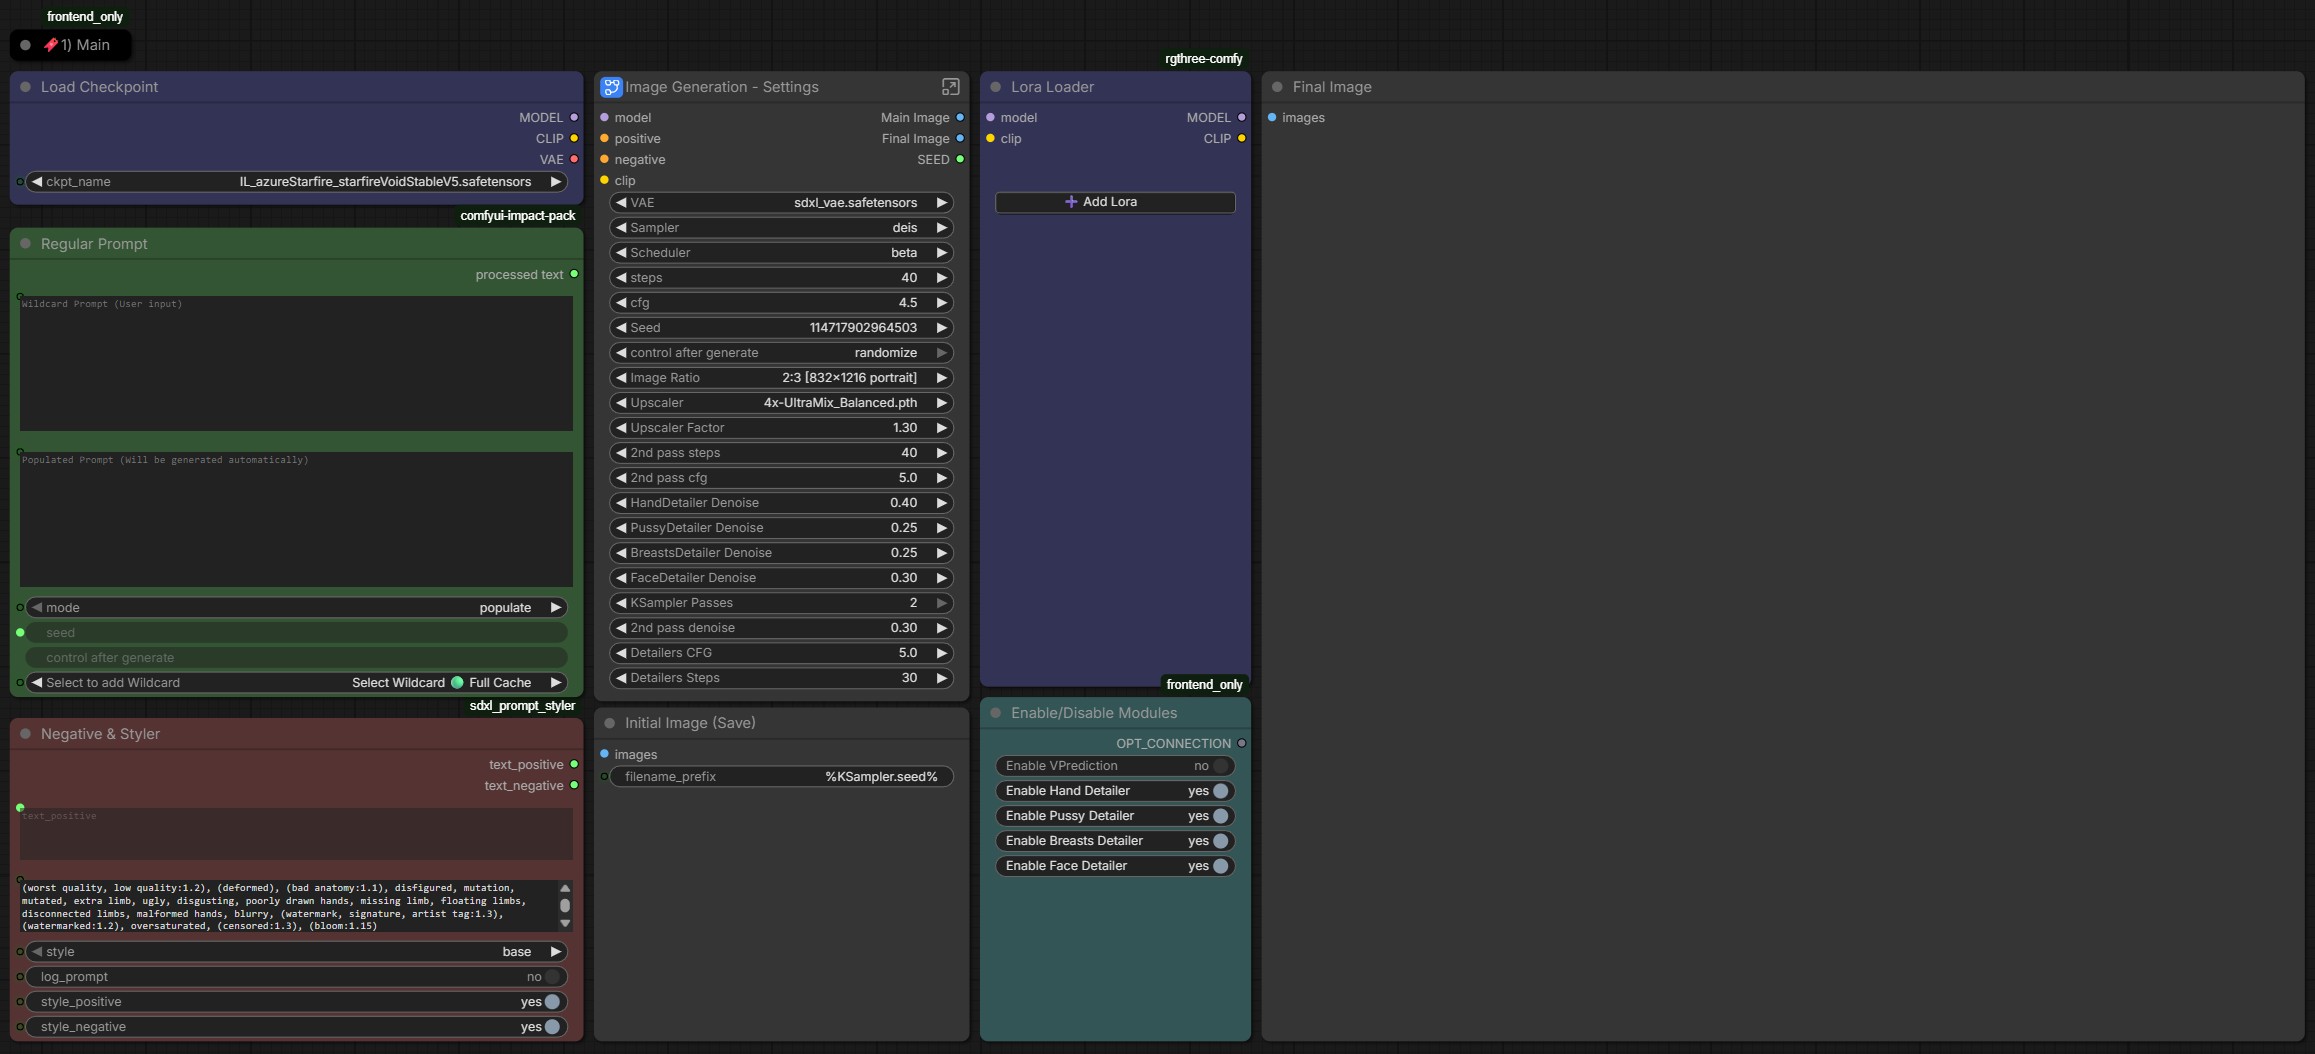Toggle Enable Pussy Detailer switch
Screen dimensions: 2315x1054
tap(1220, 816)
